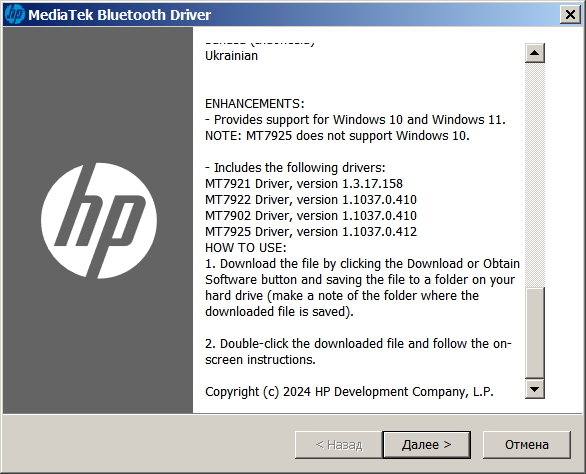This screenshot has width=586, height=474.
Task: Click the scroll down arrow of the text box
Action: click(x=534, y=389)
